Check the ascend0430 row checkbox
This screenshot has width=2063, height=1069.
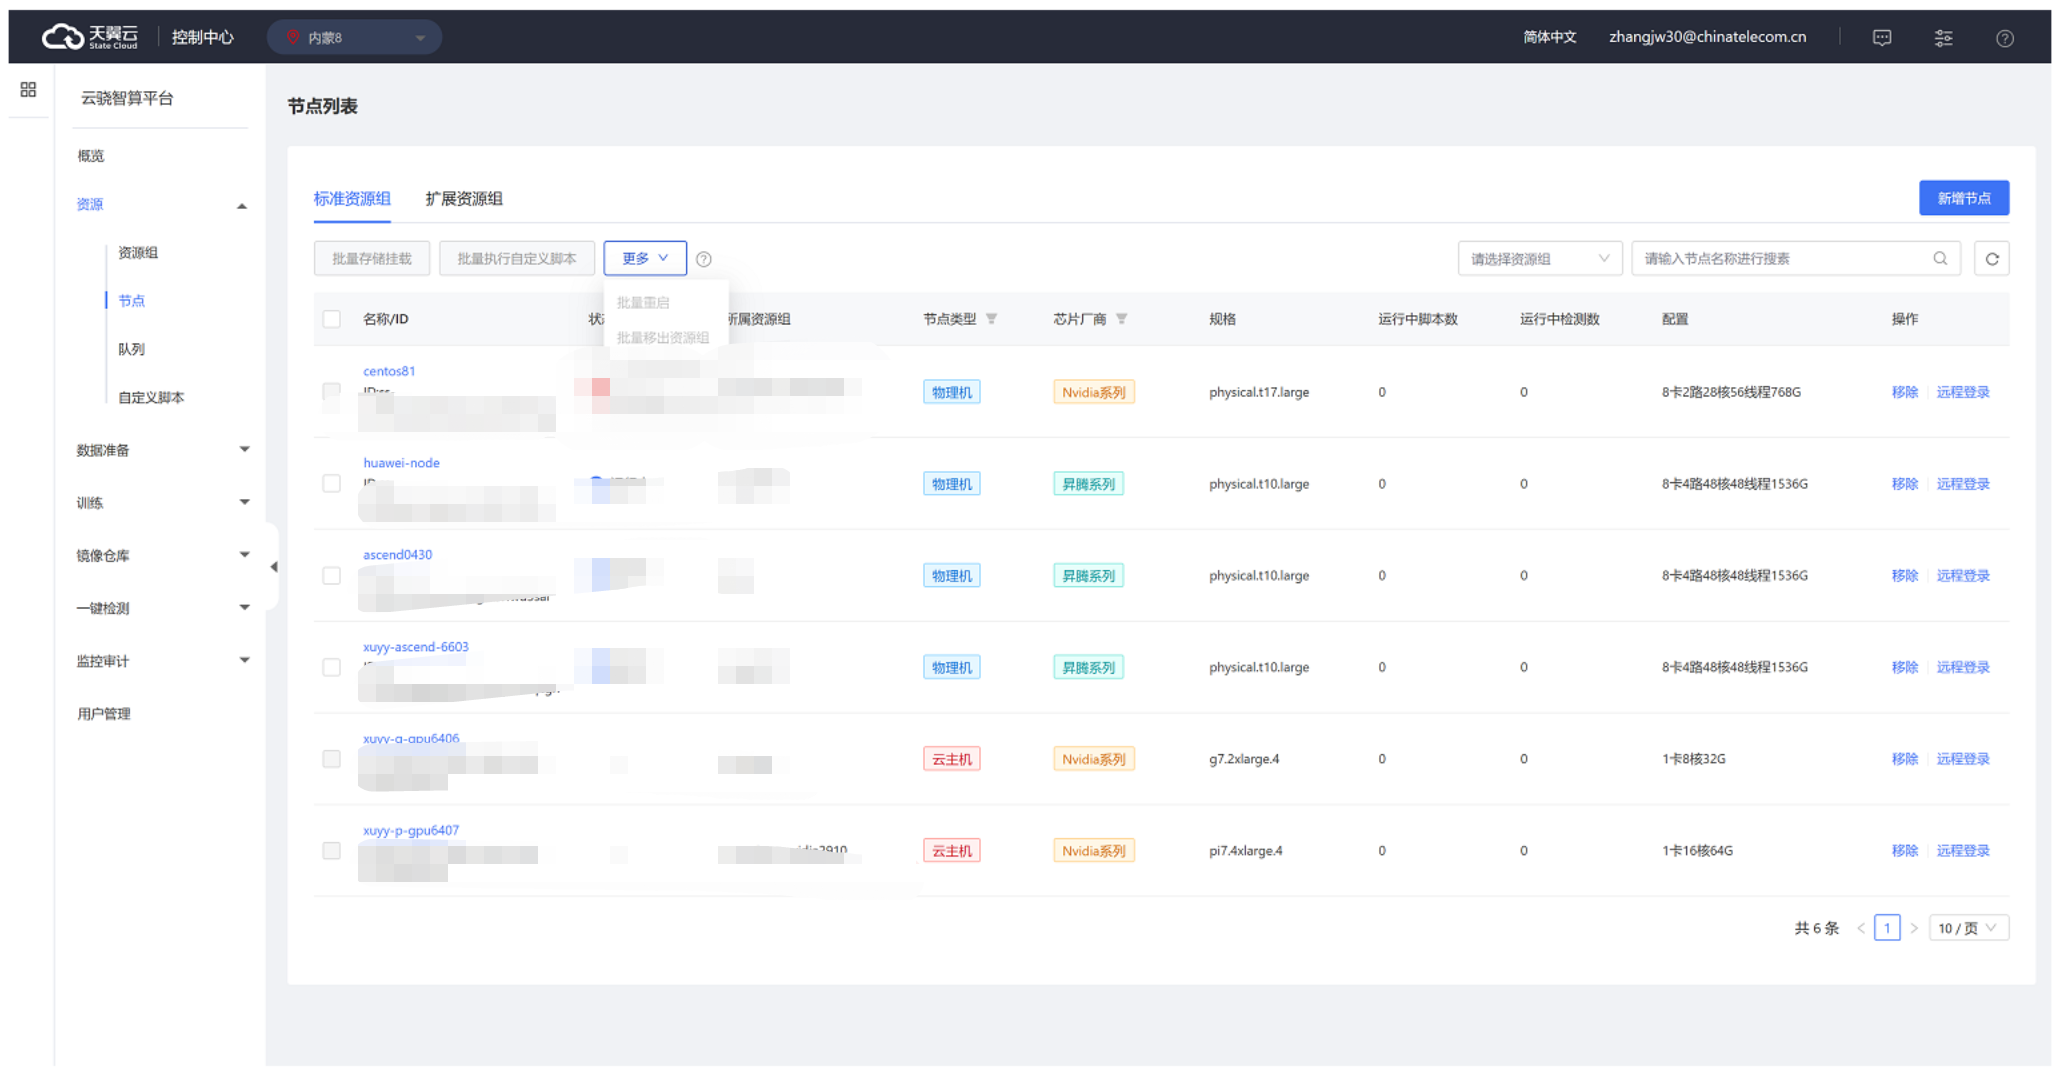click(332, 575)
